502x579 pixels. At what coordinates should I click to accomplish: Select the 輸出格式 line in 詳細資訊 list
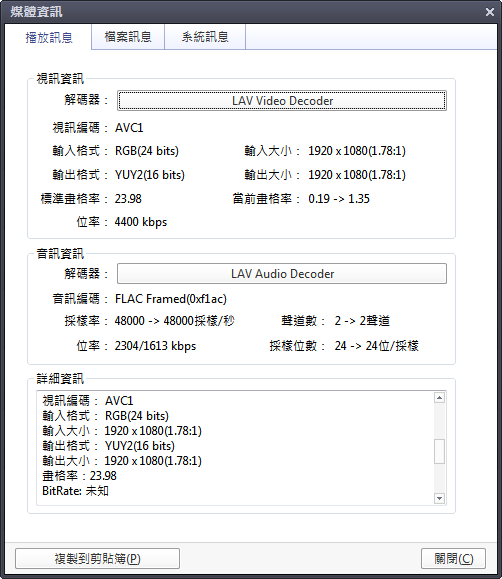(x=108, y=446)
